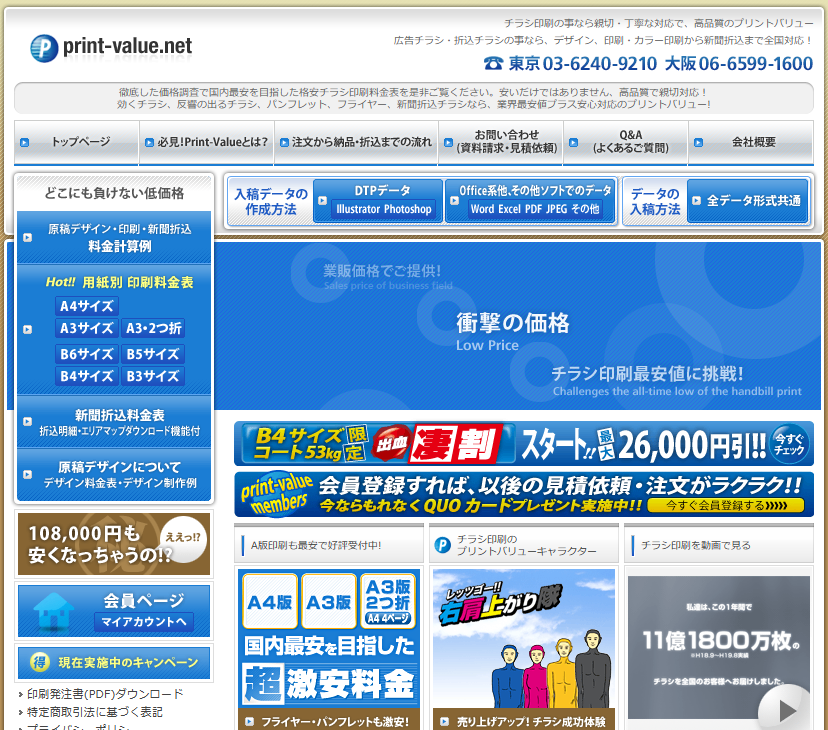828x730 pixels.
Task: Click arrow icon beside 用紙別 size buttons
Action: [x=27, y=330]
